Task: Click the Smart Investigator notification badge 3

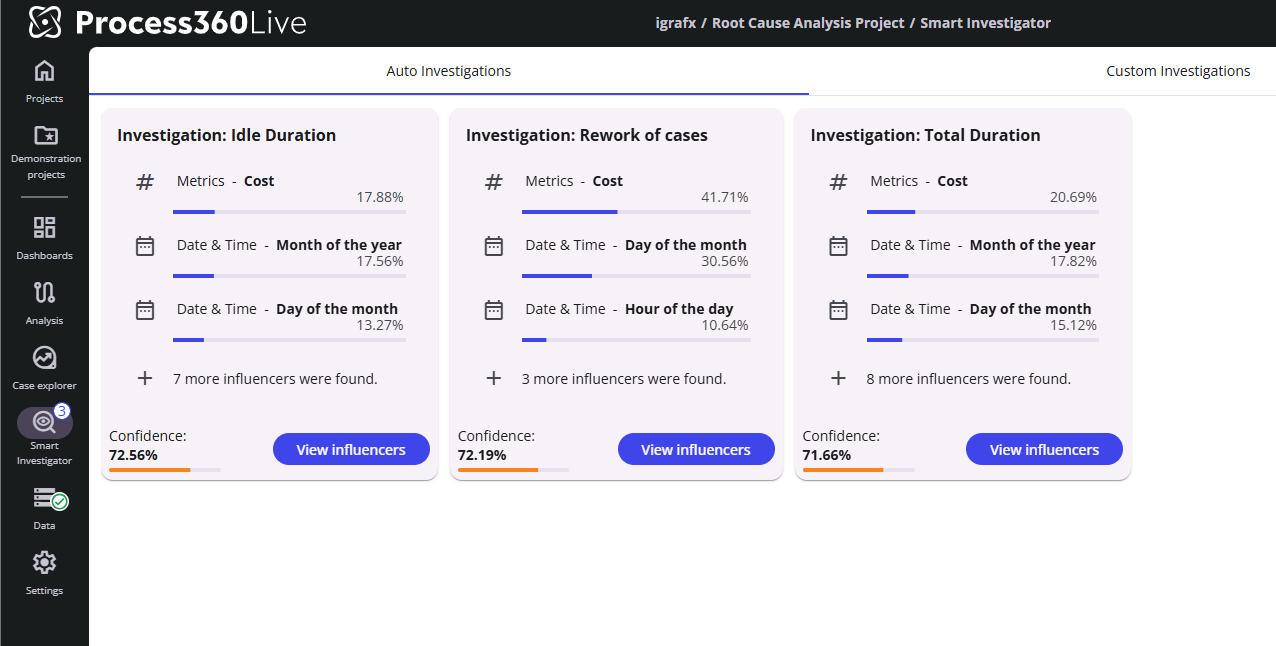Action: click(x=62, y=411)
